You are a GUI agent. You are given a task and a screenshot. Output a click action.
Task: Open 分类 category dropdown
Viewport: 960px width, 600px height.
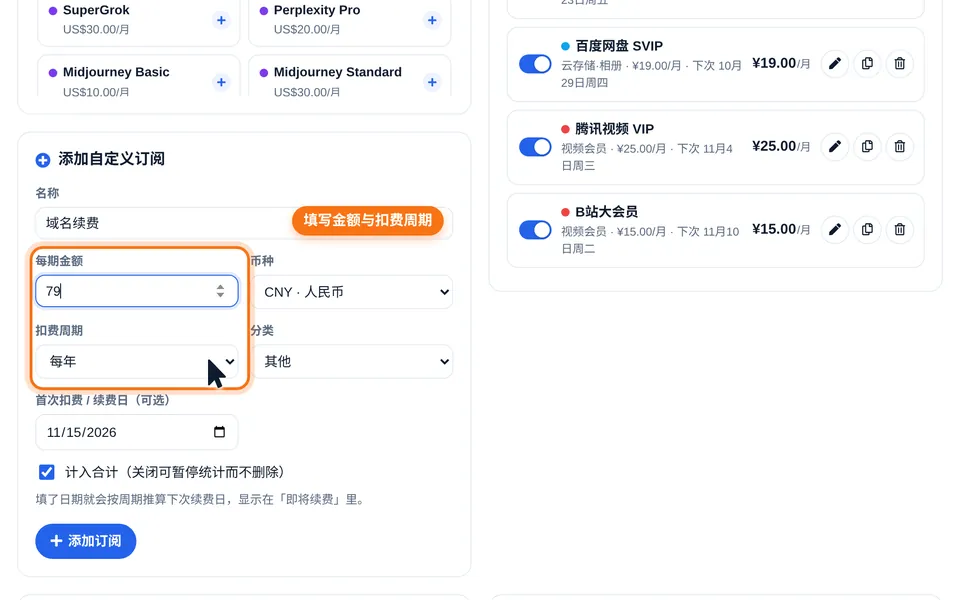352,361
